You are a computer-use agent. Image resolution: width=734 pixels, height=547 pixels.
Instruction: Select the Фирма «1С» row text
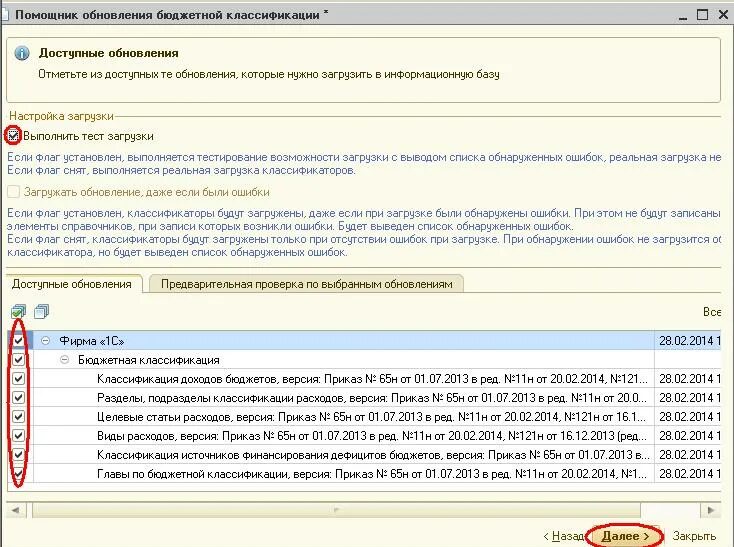coord(92,341)
